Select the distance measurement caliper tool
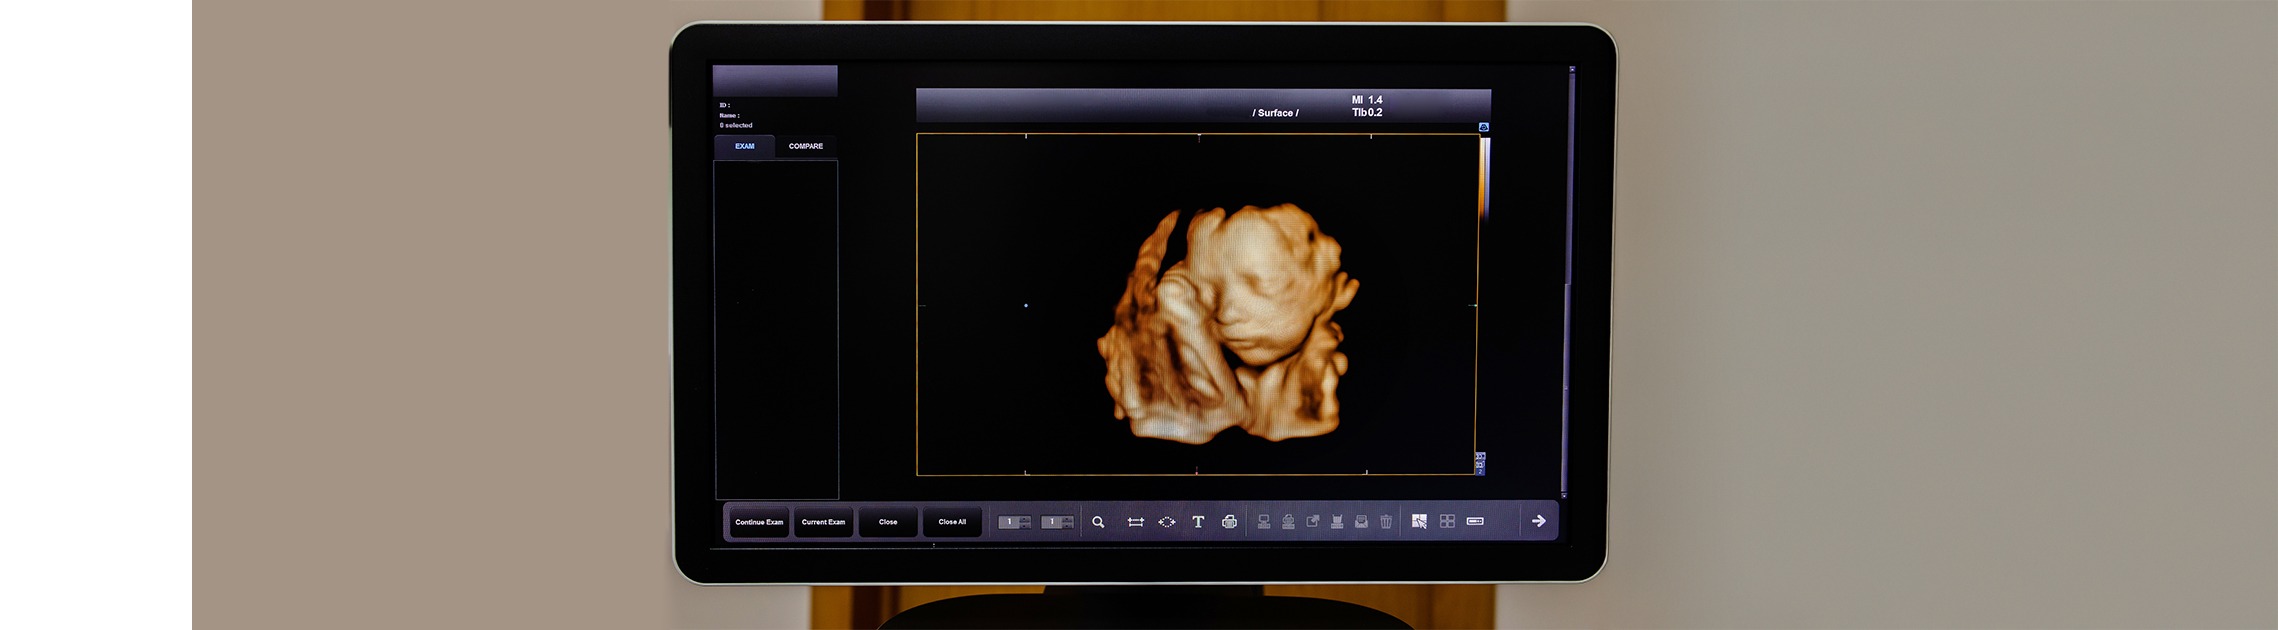 coord(1135,522)
